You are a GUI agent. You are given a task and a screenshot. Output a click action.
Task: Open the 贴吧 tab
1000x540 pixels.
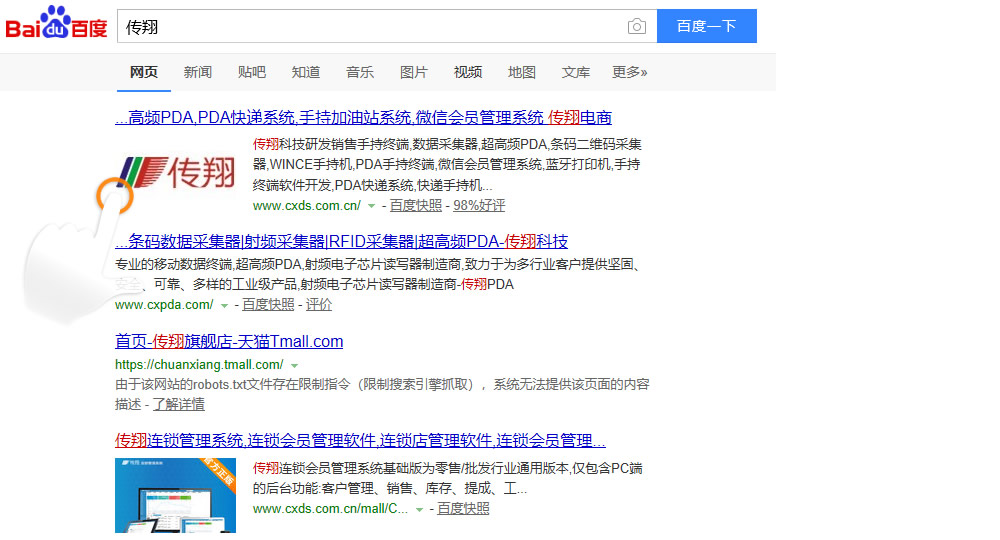252,72
